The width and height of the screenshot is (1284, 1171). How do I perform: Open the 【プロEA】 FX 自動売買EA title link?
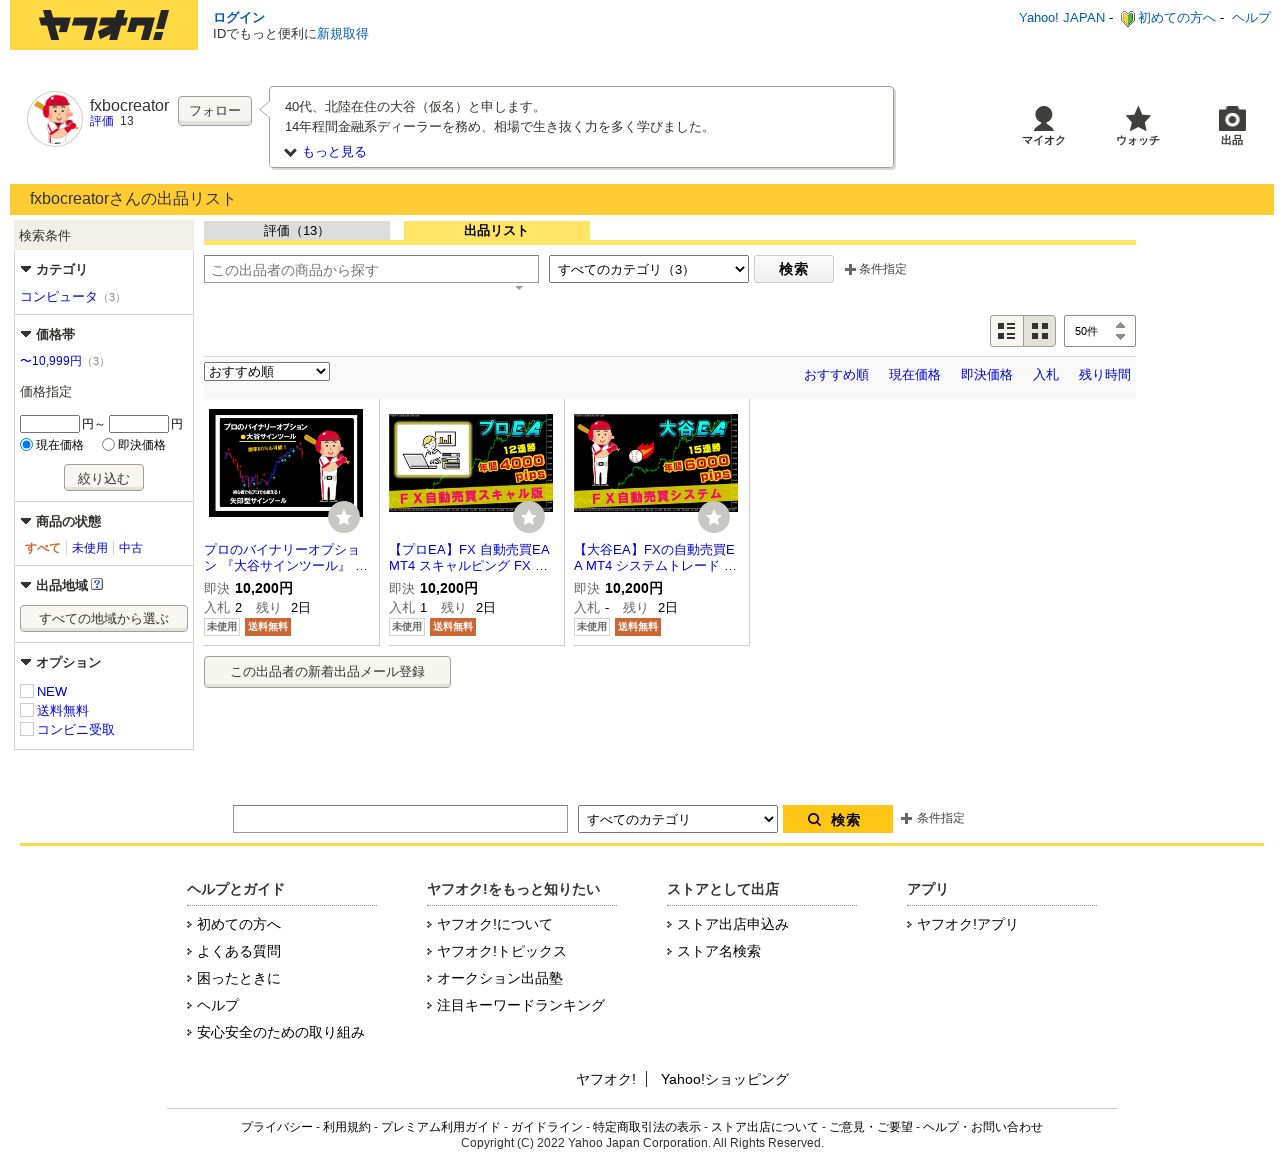tap(470, 558)
